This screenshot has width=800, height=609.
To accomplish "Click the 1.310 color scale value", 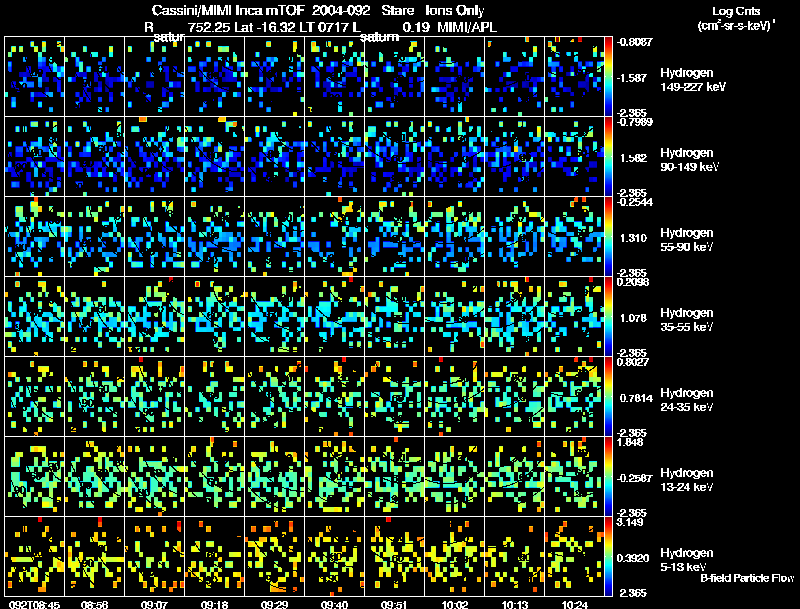I will click(x=633, y=238).
